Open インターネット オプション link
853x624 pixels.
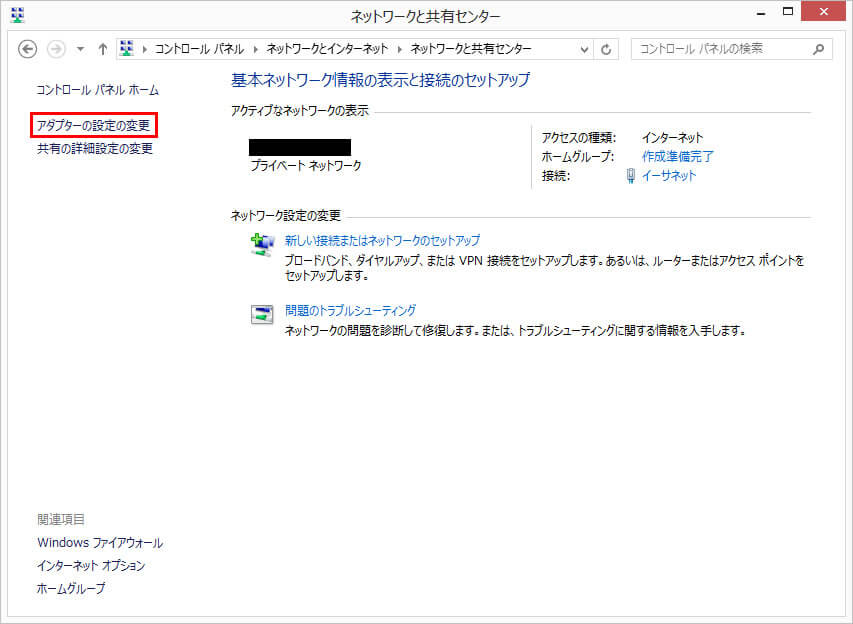(x=91, y=566)
